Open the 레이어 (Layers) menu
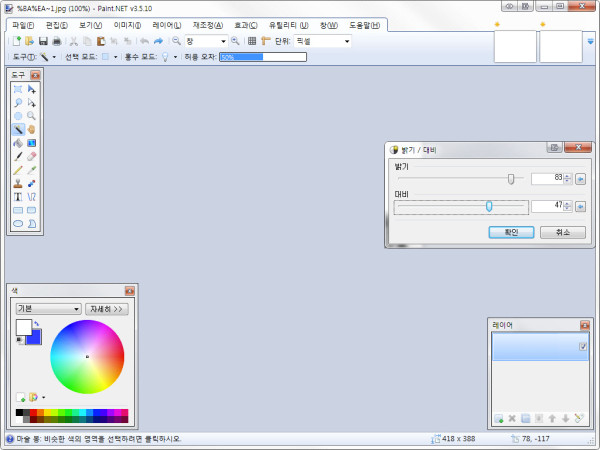The width and height of the screenshot is (600, 450). coord(166,24)
